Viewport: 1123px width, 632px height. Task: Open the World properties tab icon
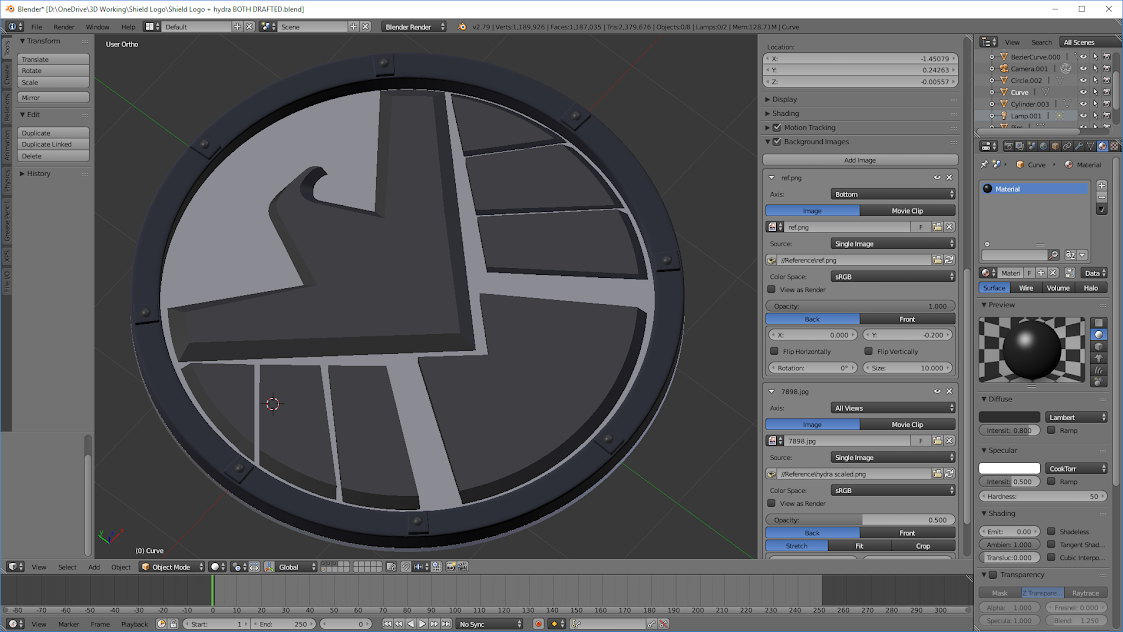point(1044,146)
